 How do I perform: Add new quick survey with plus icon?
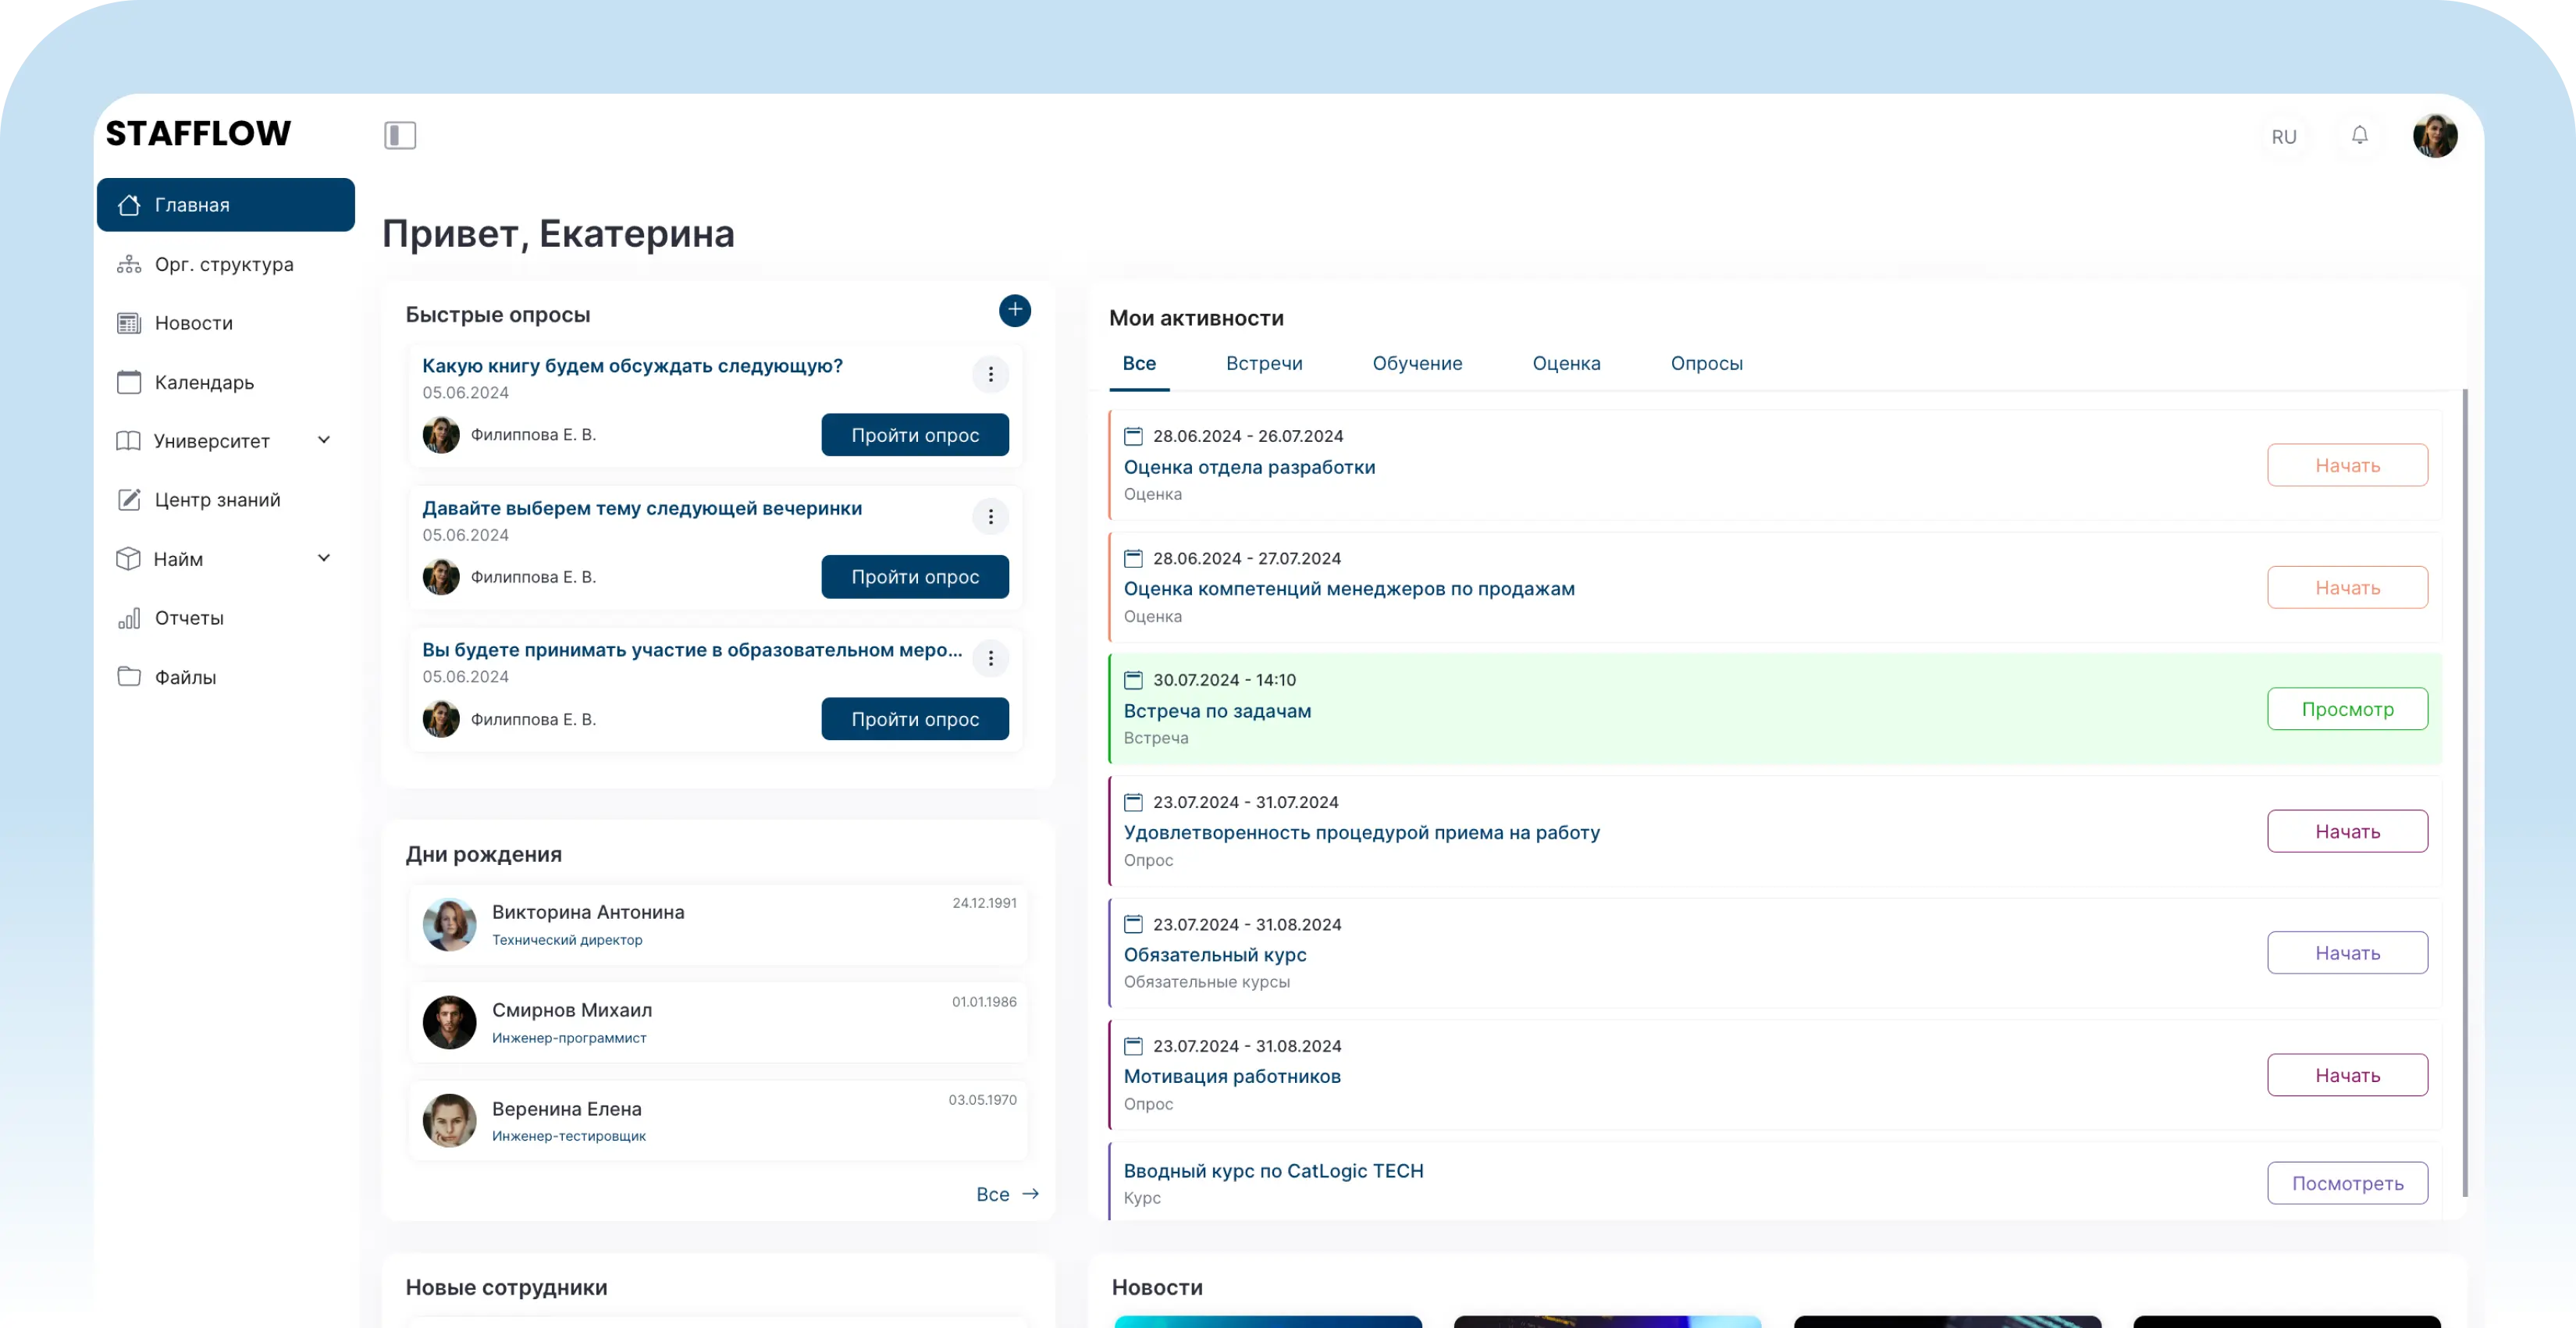tap(1014, 310)
